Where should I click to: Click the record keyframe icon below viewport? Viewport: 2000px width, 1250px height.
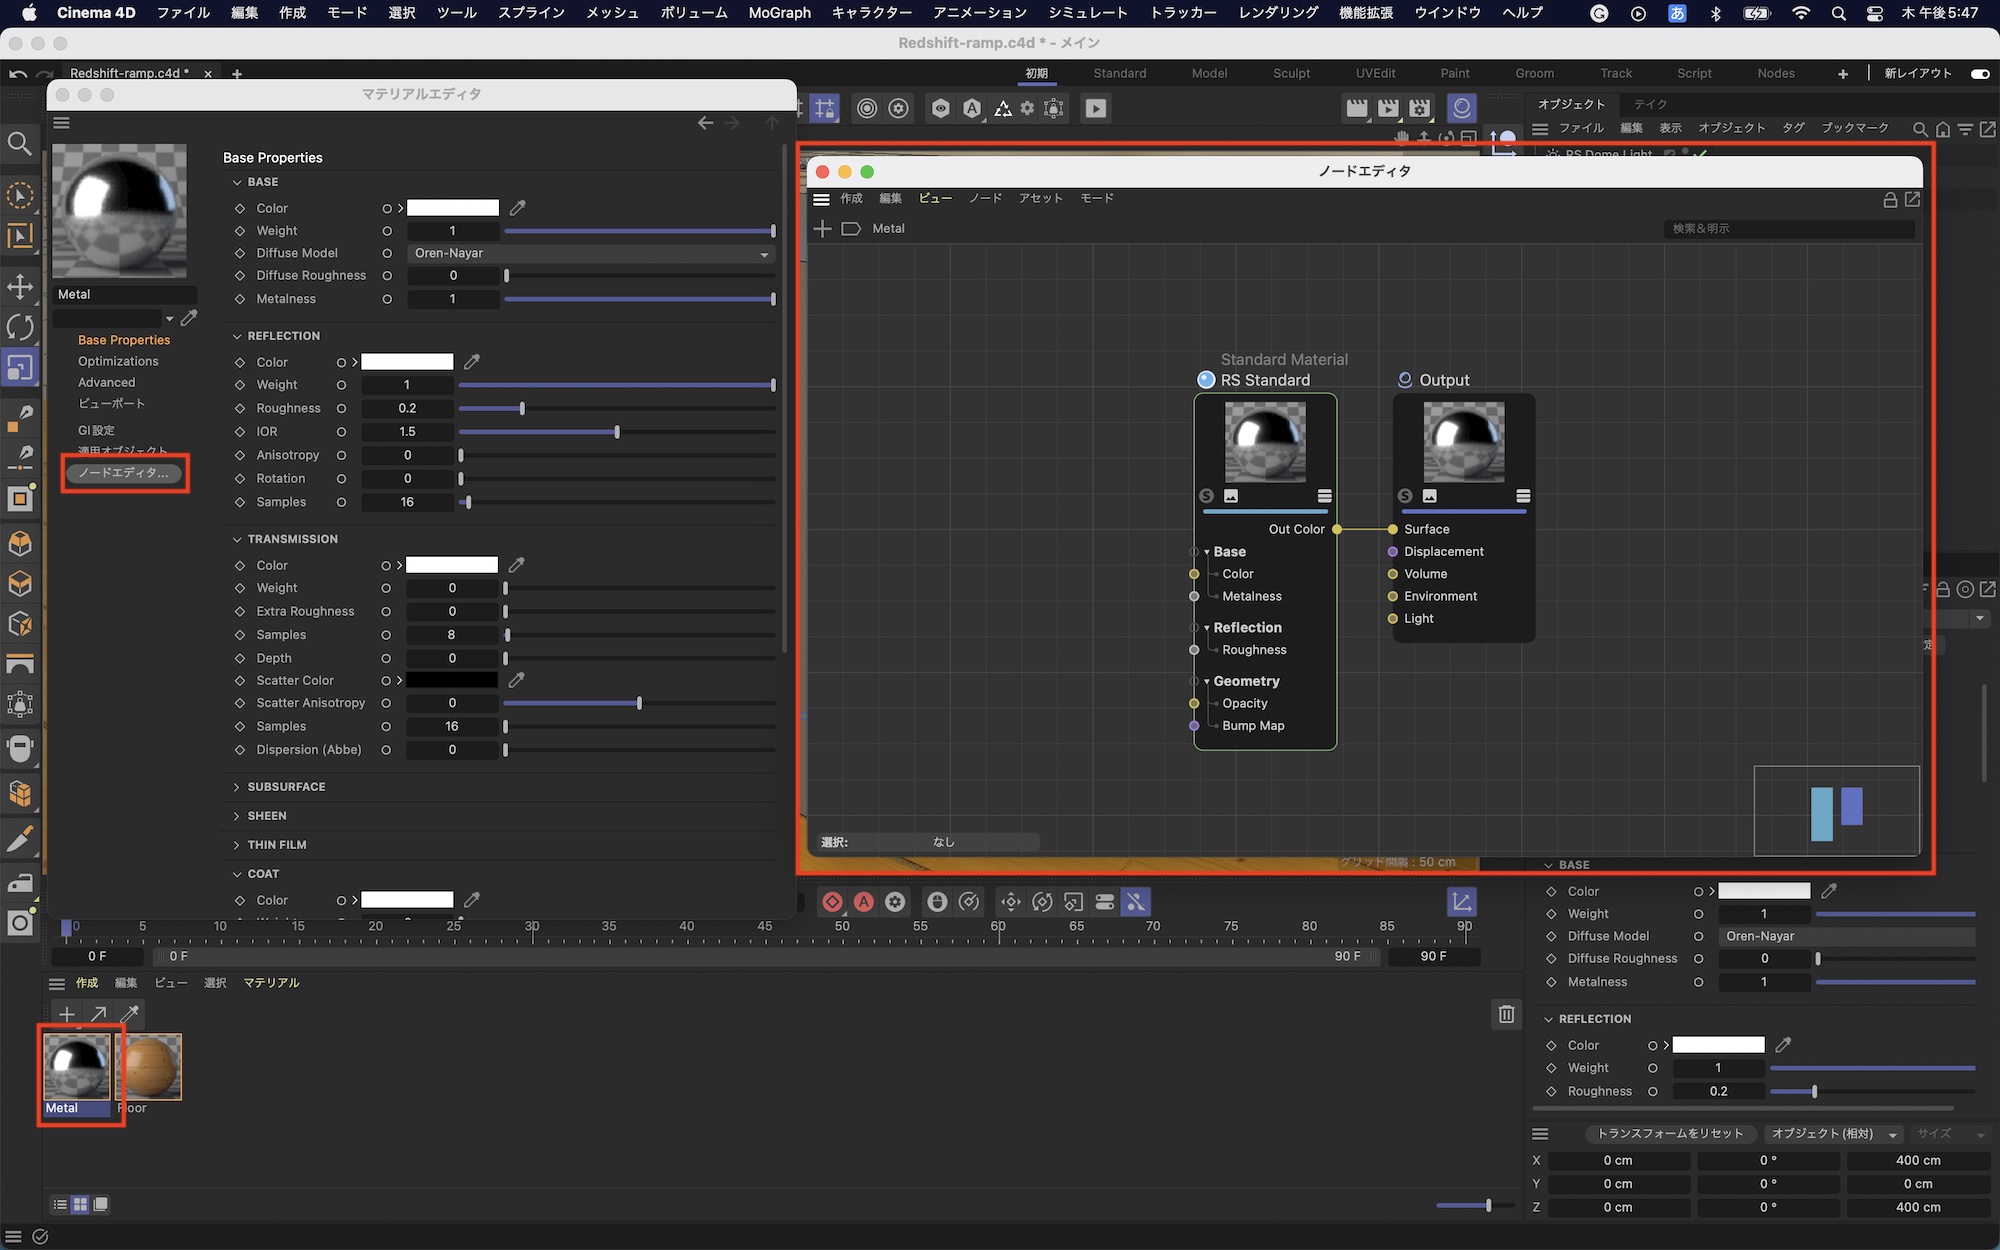pyautogui.click(x=832, y=902)
